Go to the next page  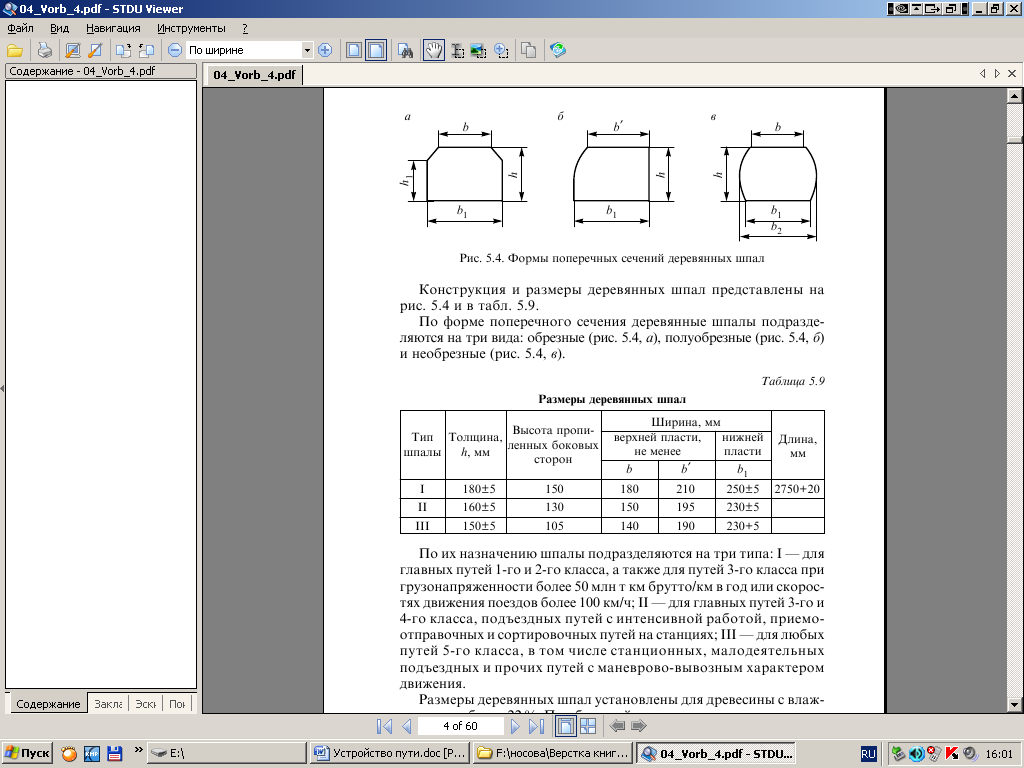pyautogui.click(x=515, y=726)
